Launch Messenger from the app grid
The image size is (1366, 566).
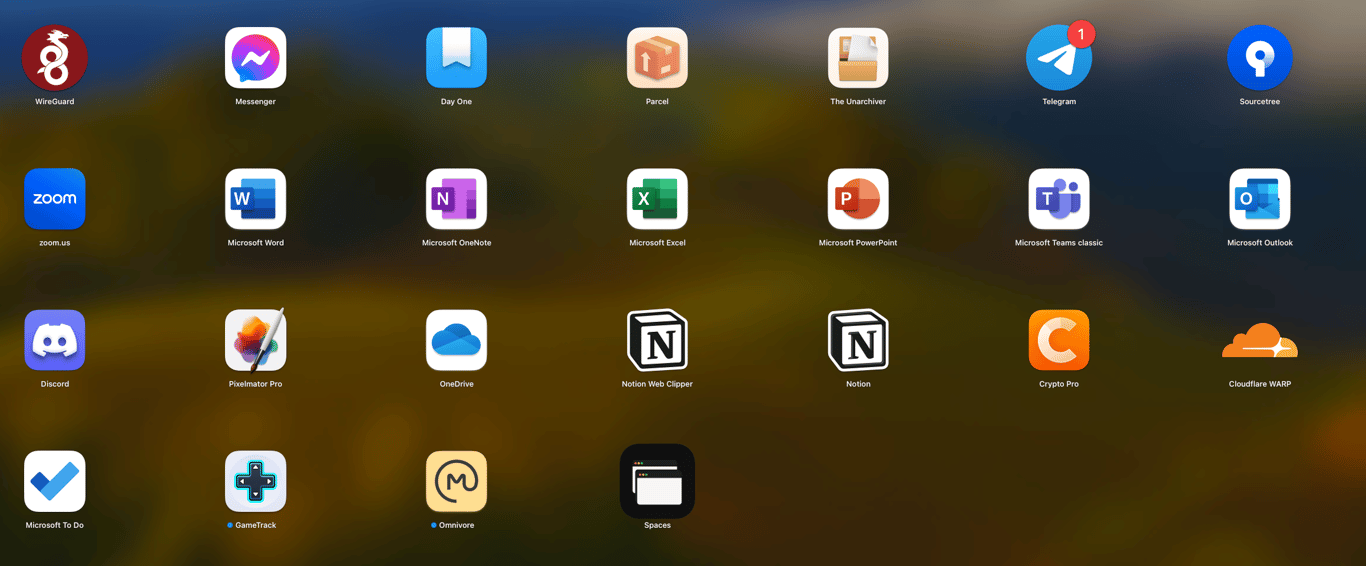click(x=255, y=58)
